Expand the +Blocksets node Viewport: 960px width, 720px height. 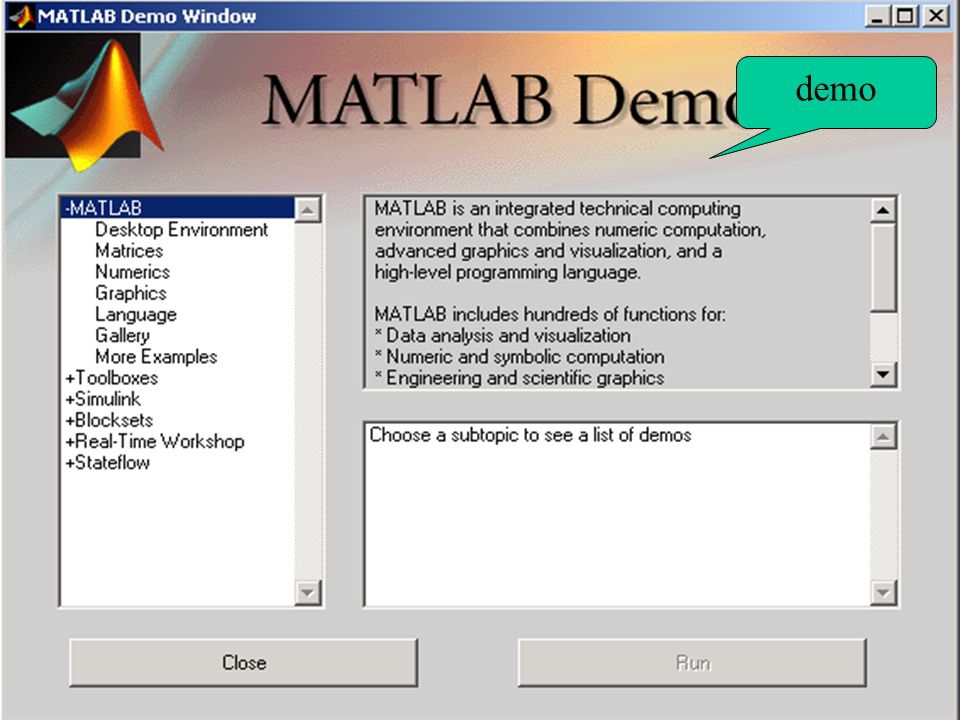(109, 421)
